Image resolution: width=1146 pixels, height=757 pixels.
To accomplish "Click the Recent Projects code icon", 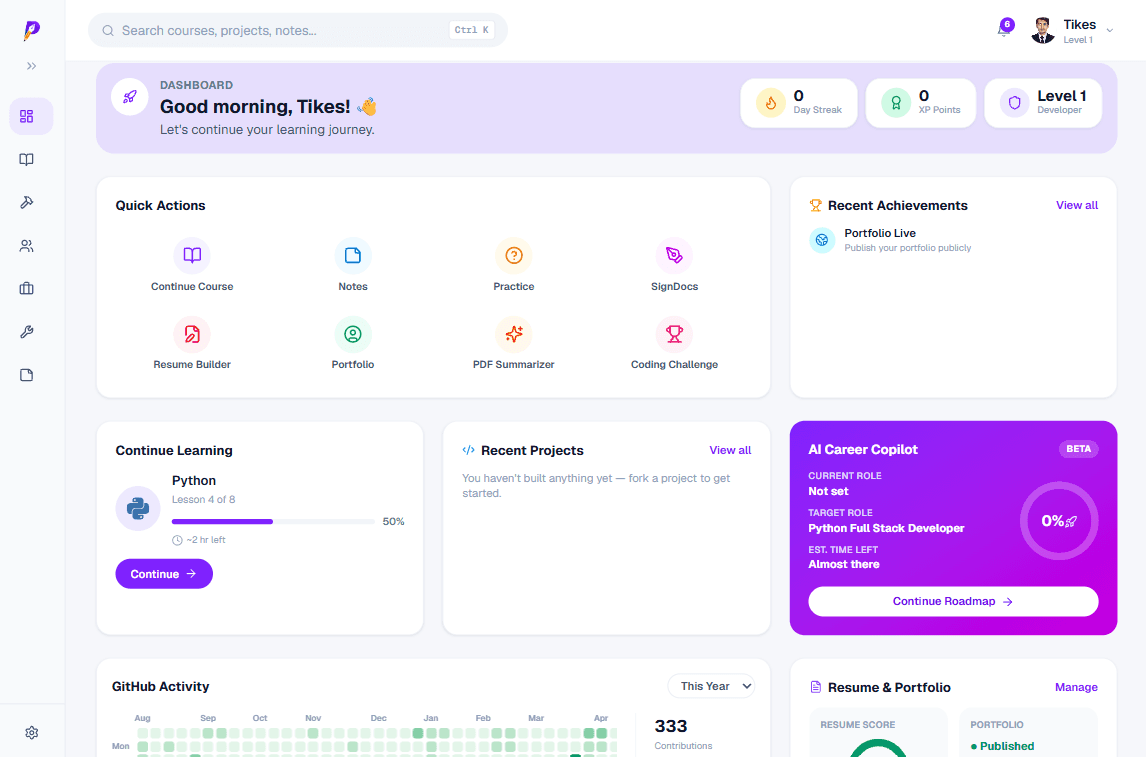I will (x=468, y=450).
